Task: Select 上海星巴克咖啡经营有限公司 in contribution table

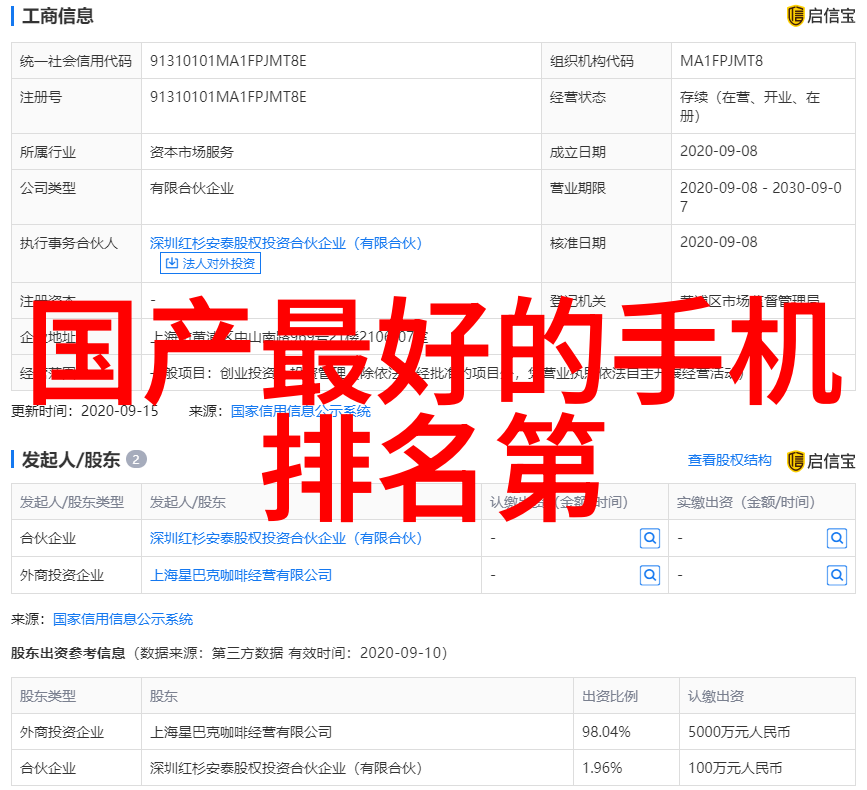Action: click(x=241, y=732)
